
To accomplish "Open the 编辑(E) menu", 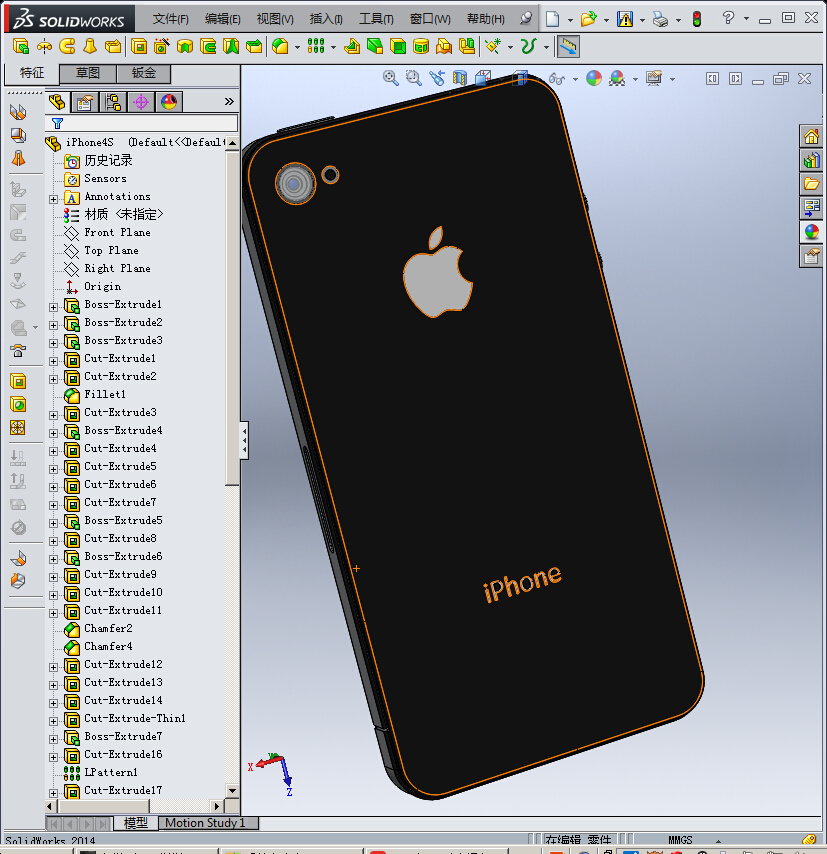I will point(223,19).
